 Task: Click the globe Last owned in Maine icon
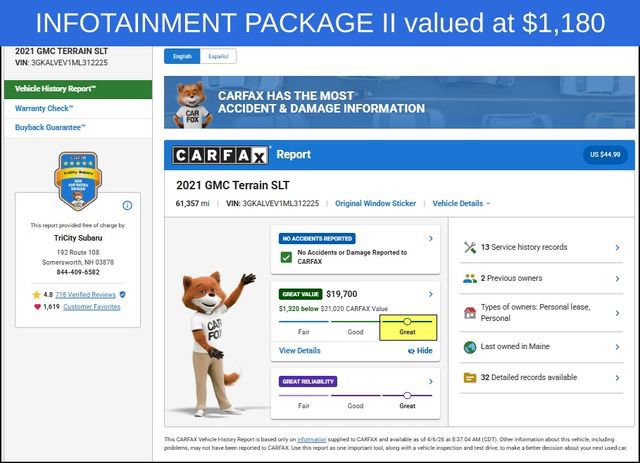pyautogui.click(x=469, y=346)
